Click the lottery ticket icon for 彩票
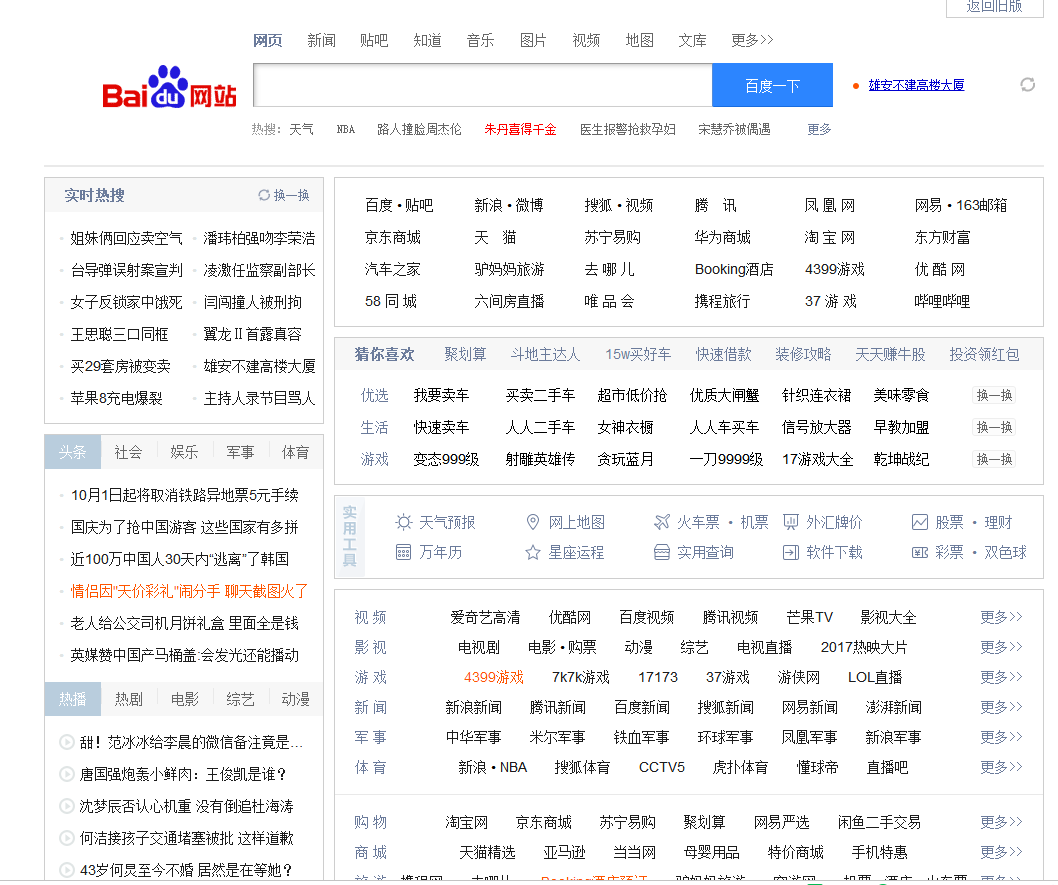 (920, 552)
